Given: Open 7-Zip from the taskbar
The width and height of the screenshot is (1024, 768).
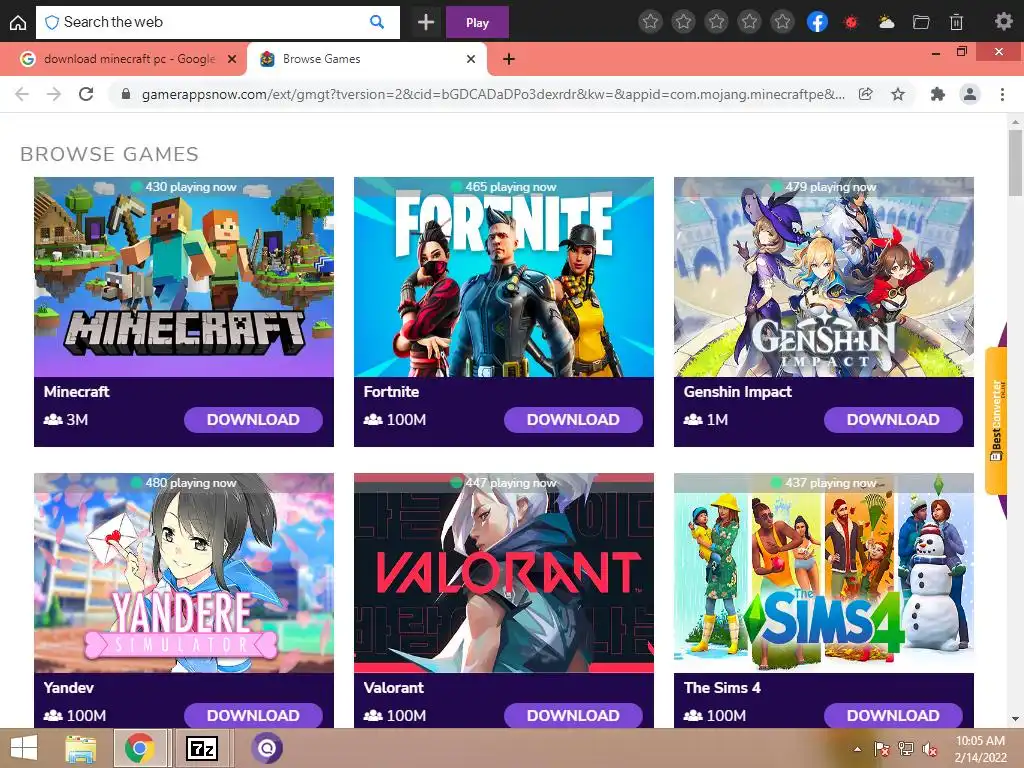Looking at the screenshot, I should [202, 748].
